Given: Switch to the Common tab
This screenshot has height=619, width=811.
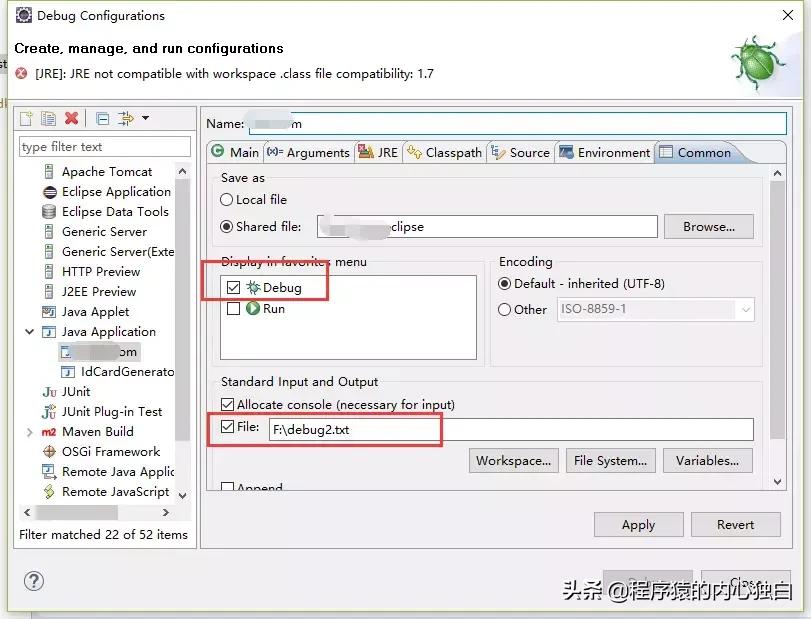Looking at the screenshot, I should coord(696,153).
